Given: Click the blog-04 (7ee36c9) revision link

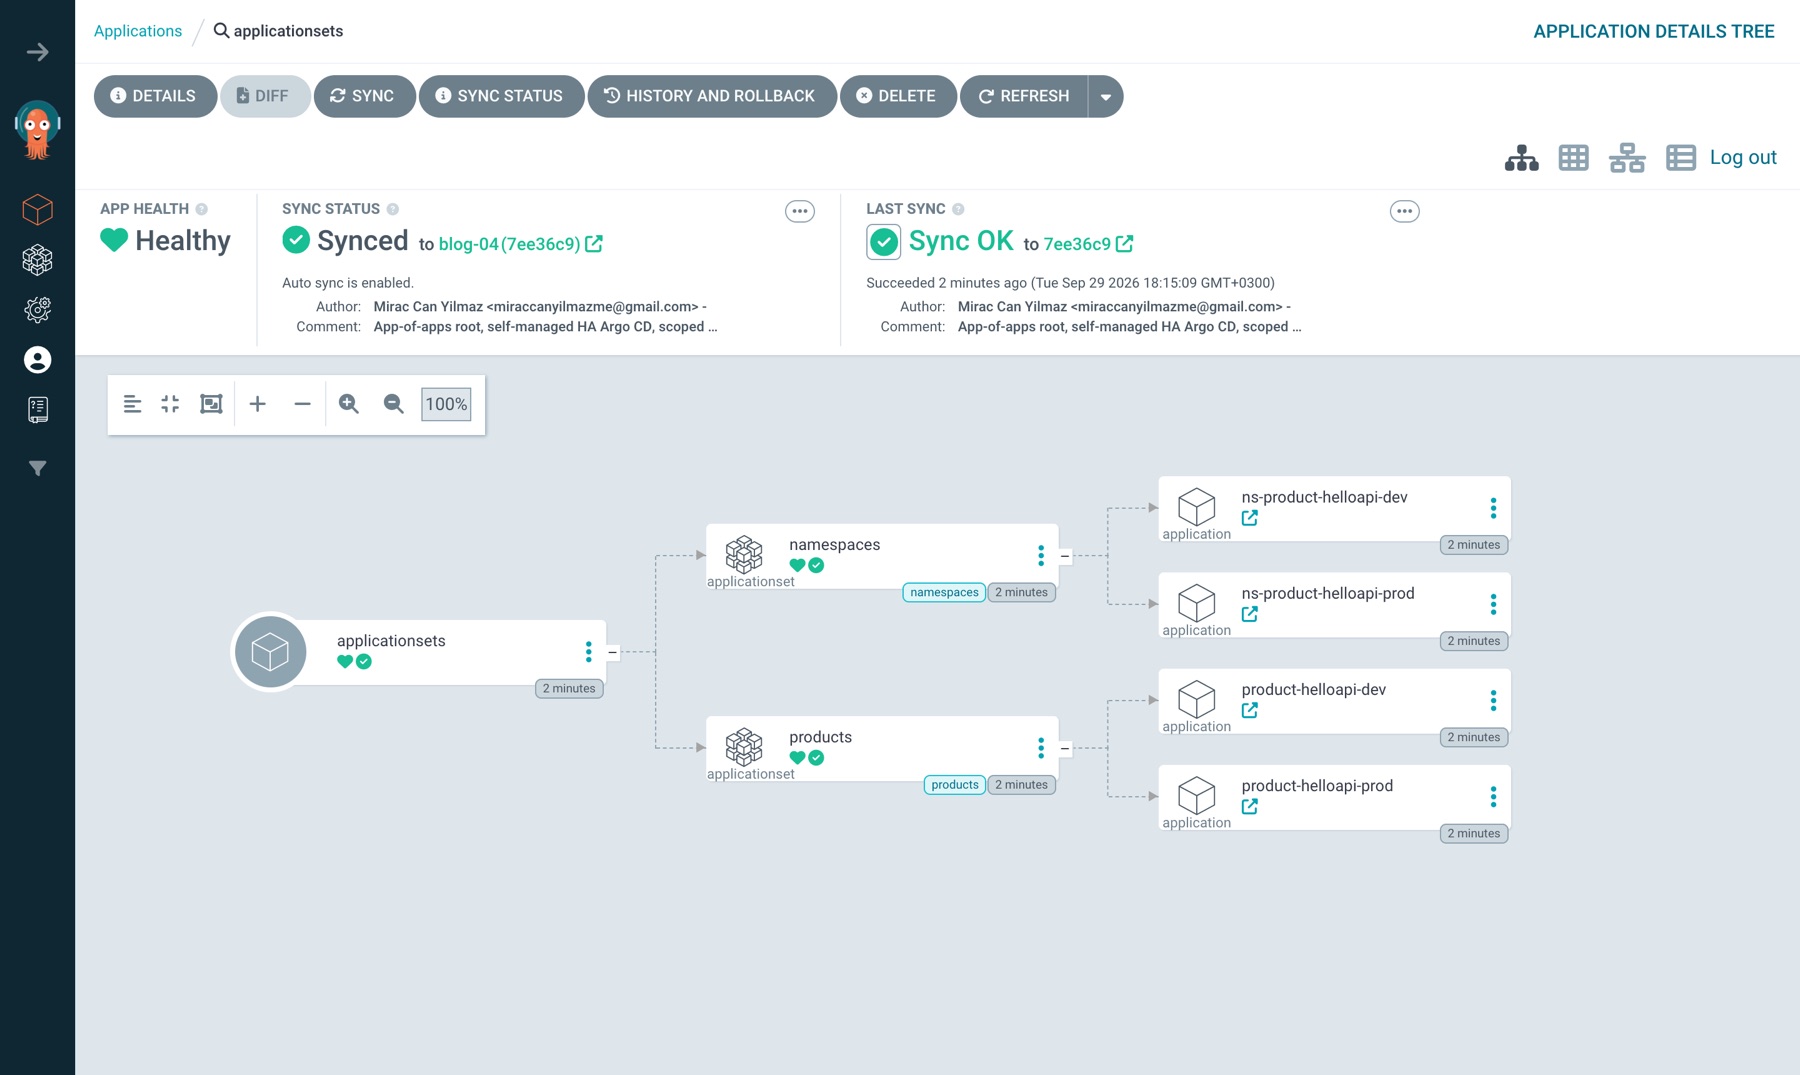Looking at the screenshot, I should pos(510,244).
